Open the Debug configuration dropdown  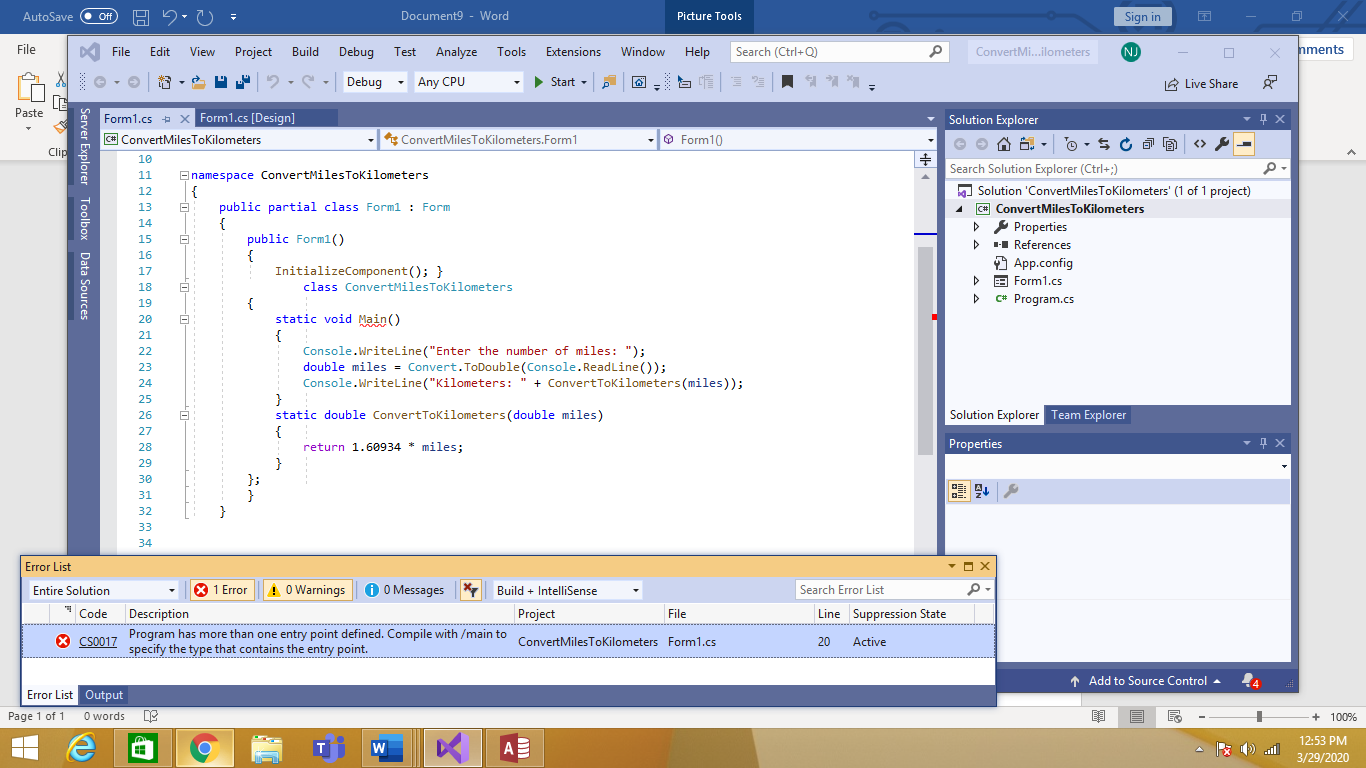pyautogui.click(x=375, y=82)
